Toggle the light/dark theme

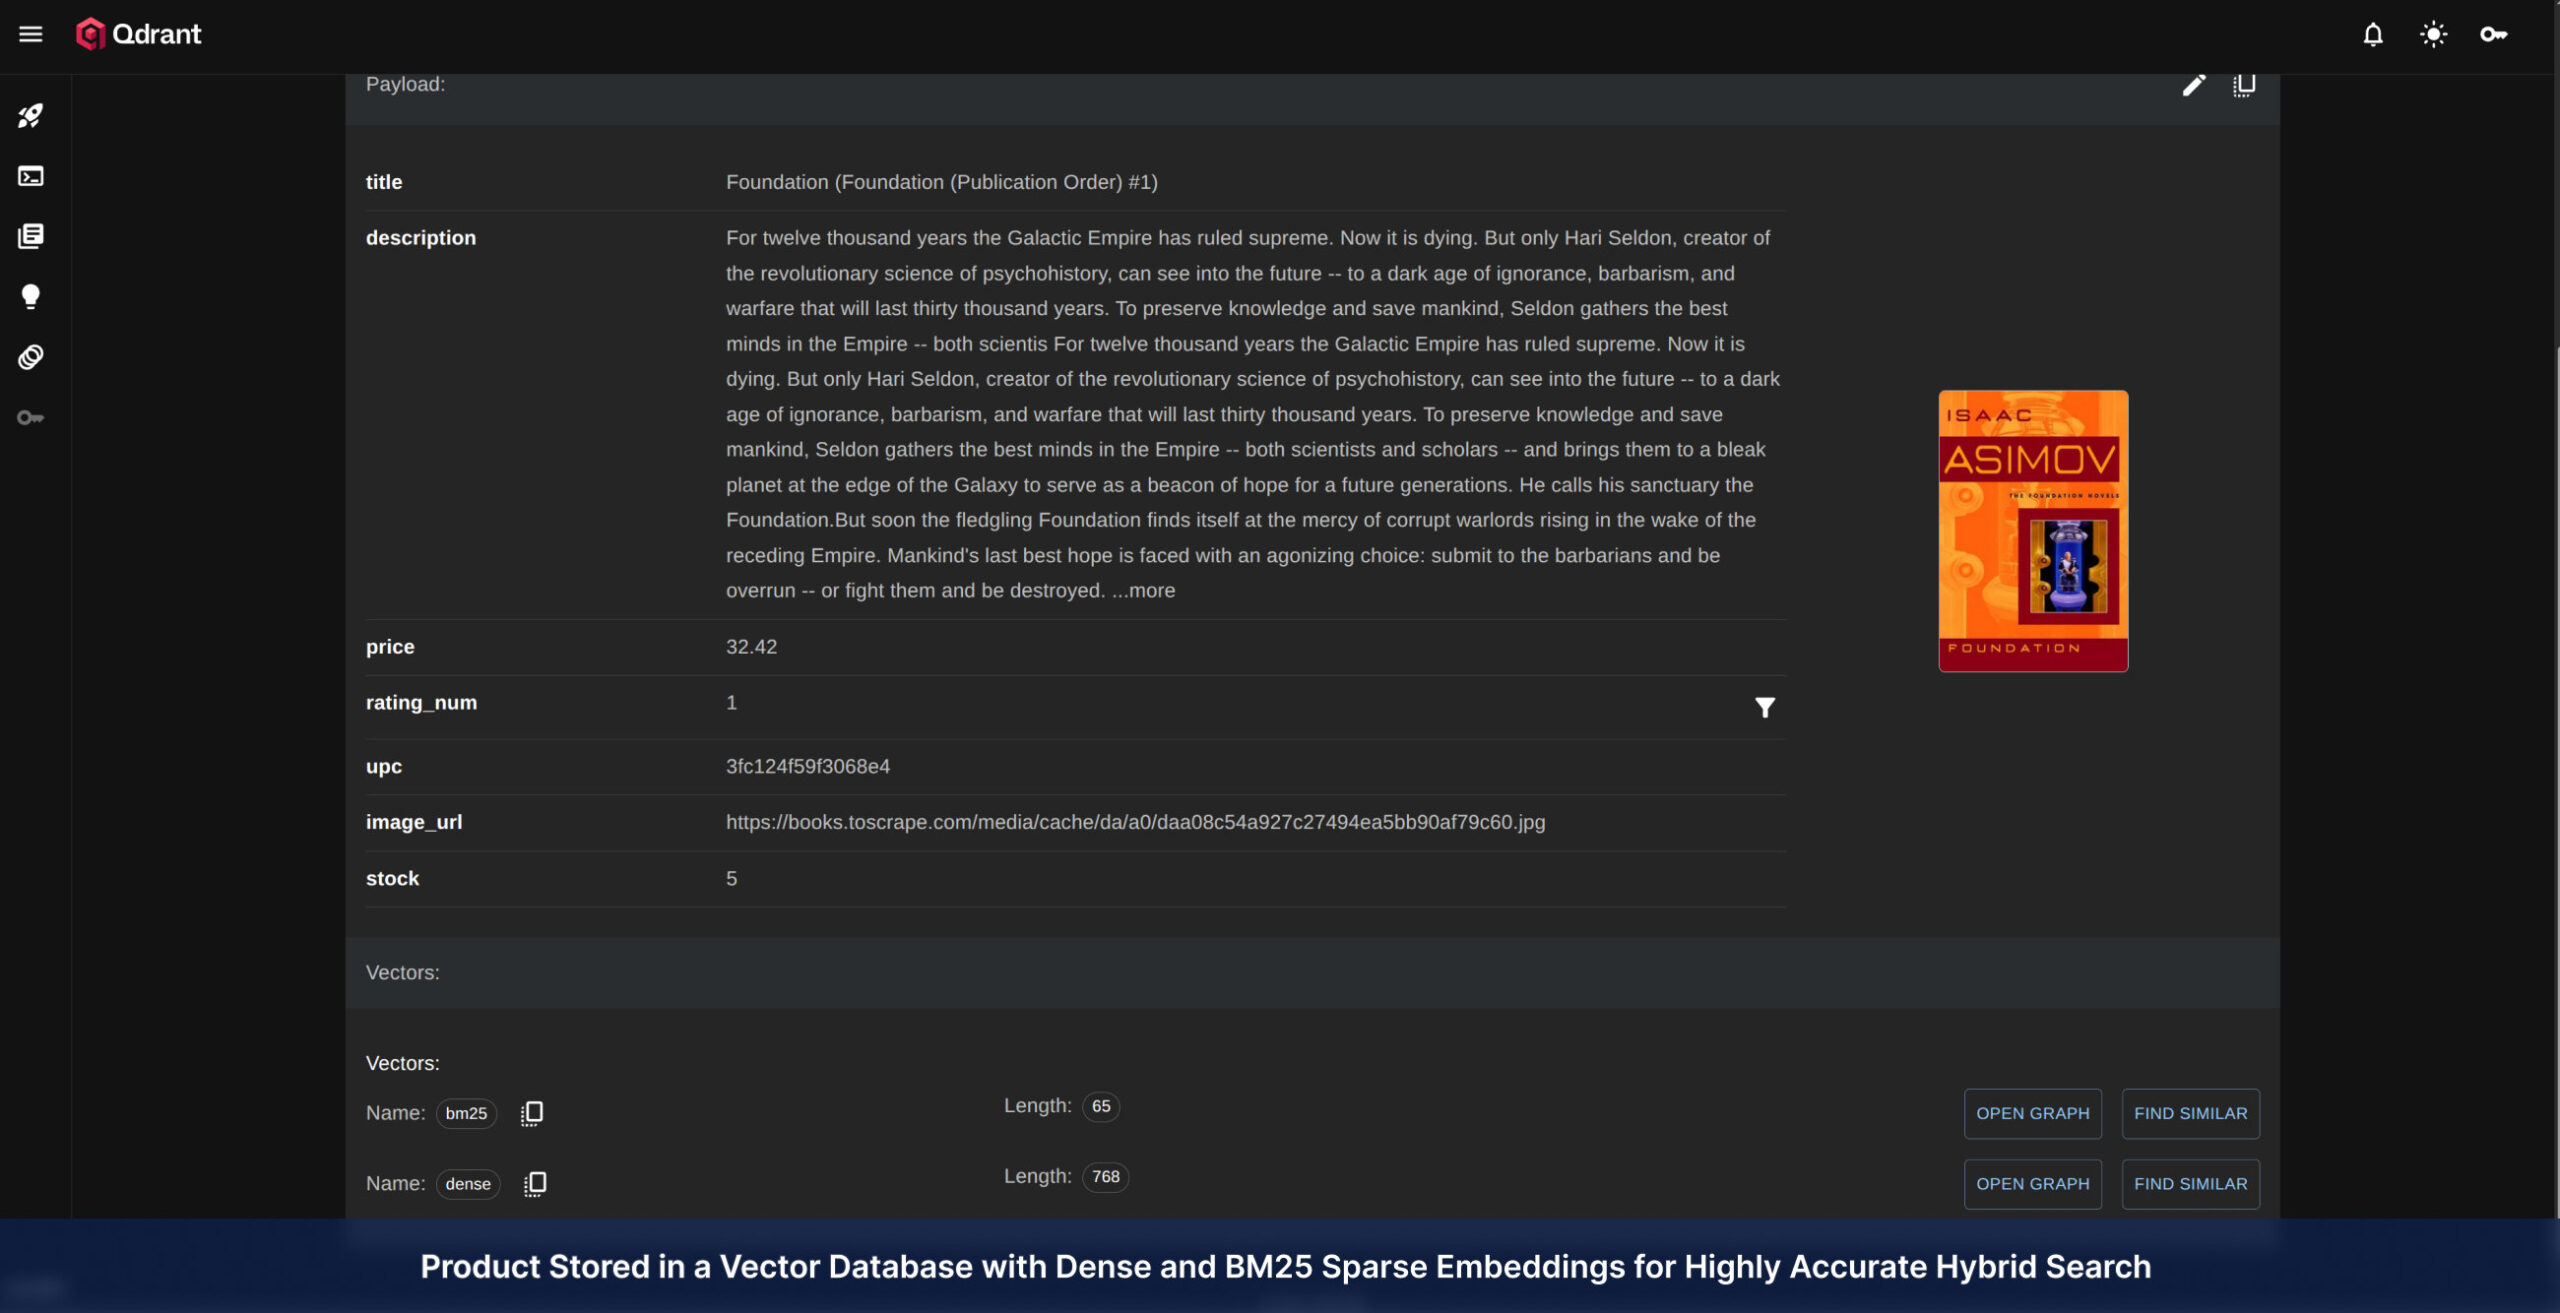click(2433, 35)
